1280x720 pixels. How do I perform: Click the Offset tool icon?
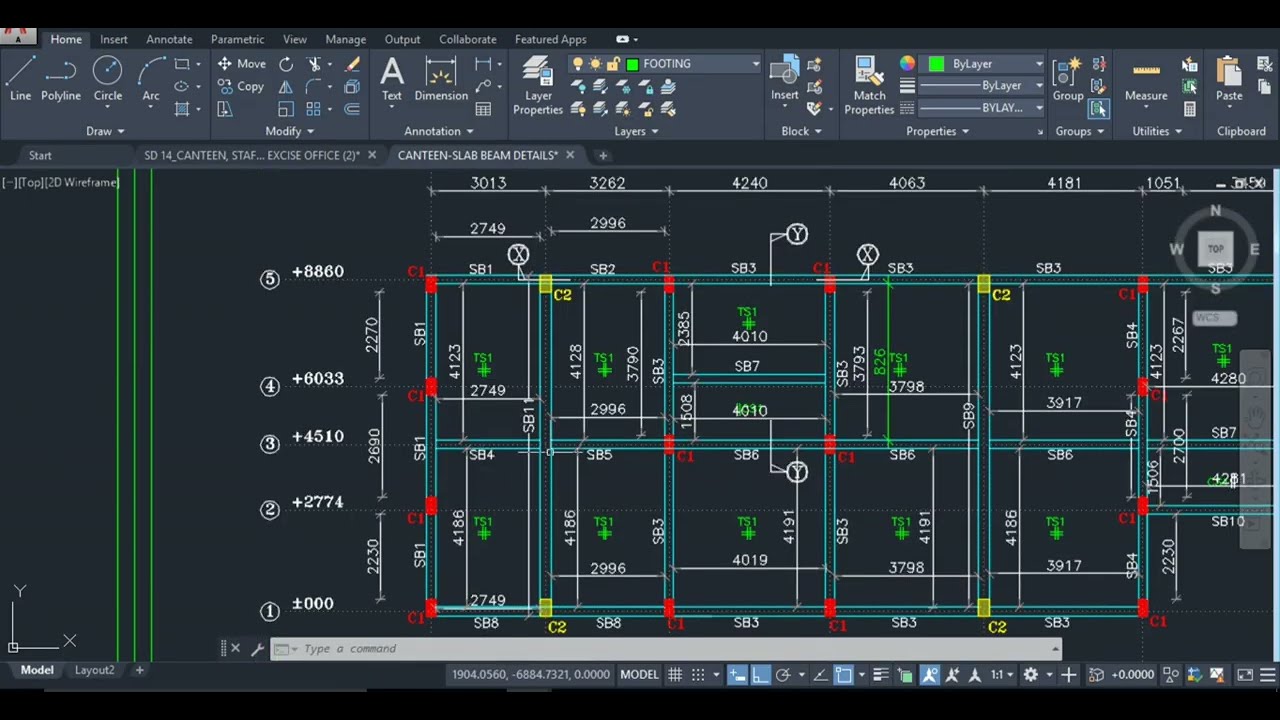352,109
